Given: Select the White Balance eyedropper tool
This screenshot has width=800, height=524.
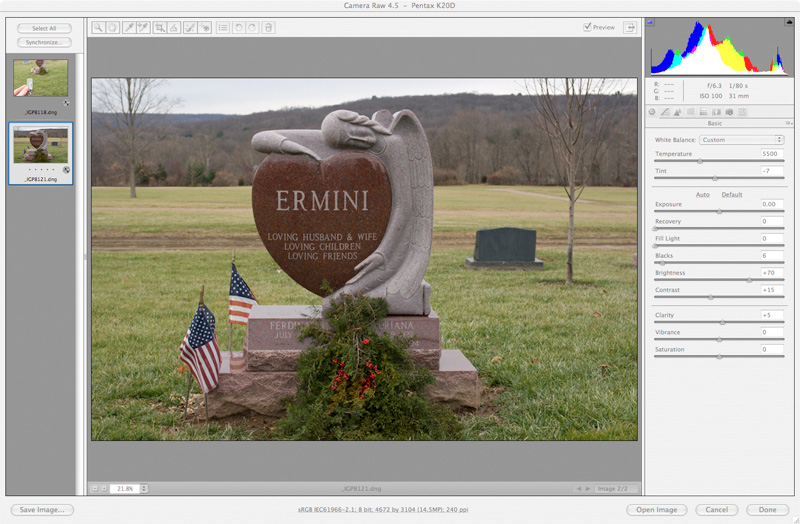Looking at the screenshot, I should [129, 28].
